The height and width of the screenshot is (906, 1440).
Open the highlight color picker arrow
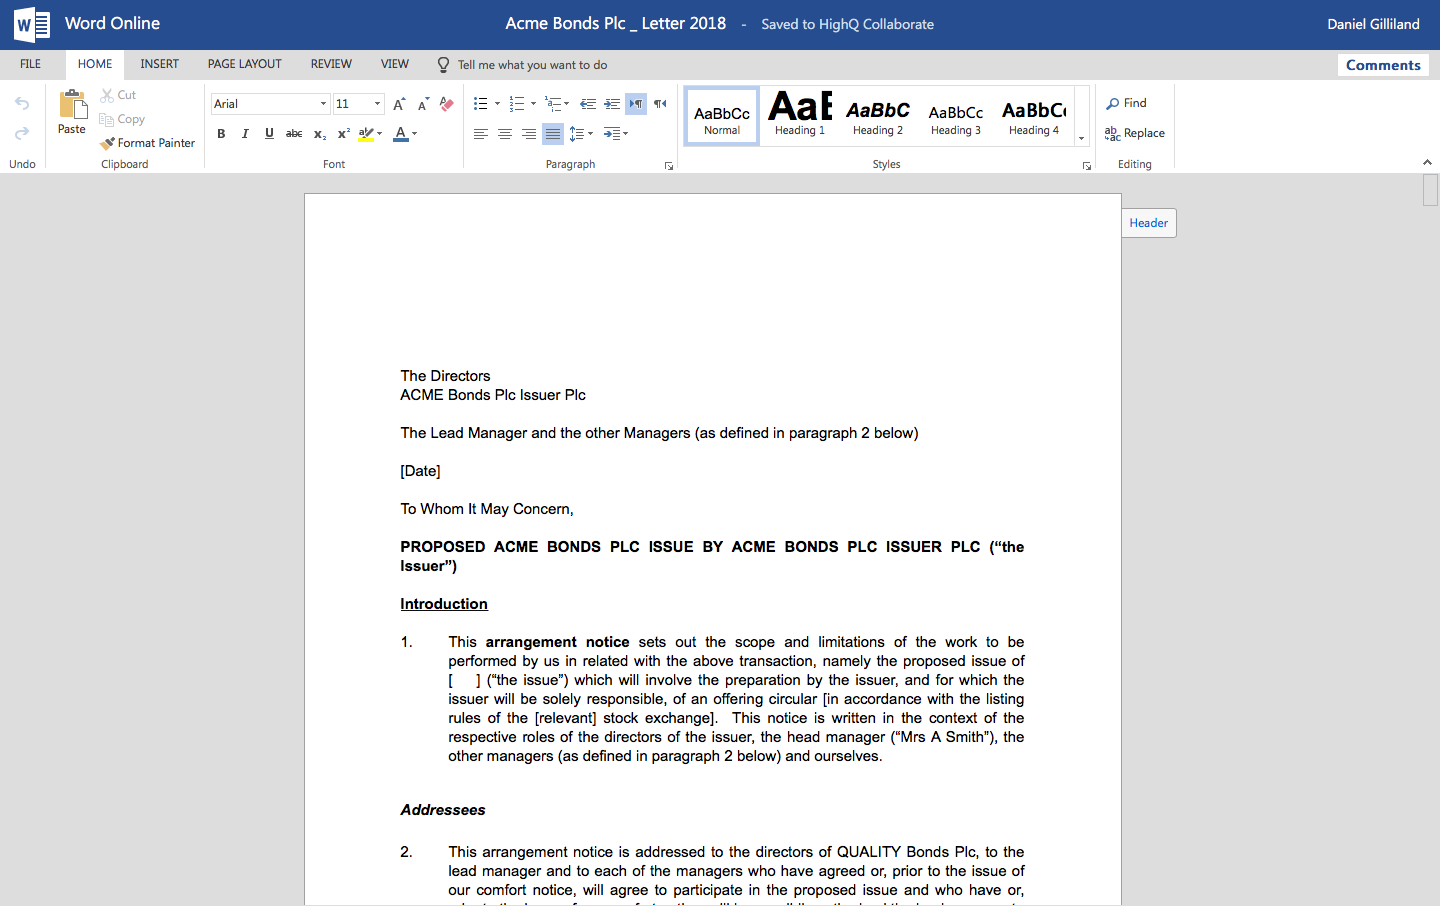[380, 134]
